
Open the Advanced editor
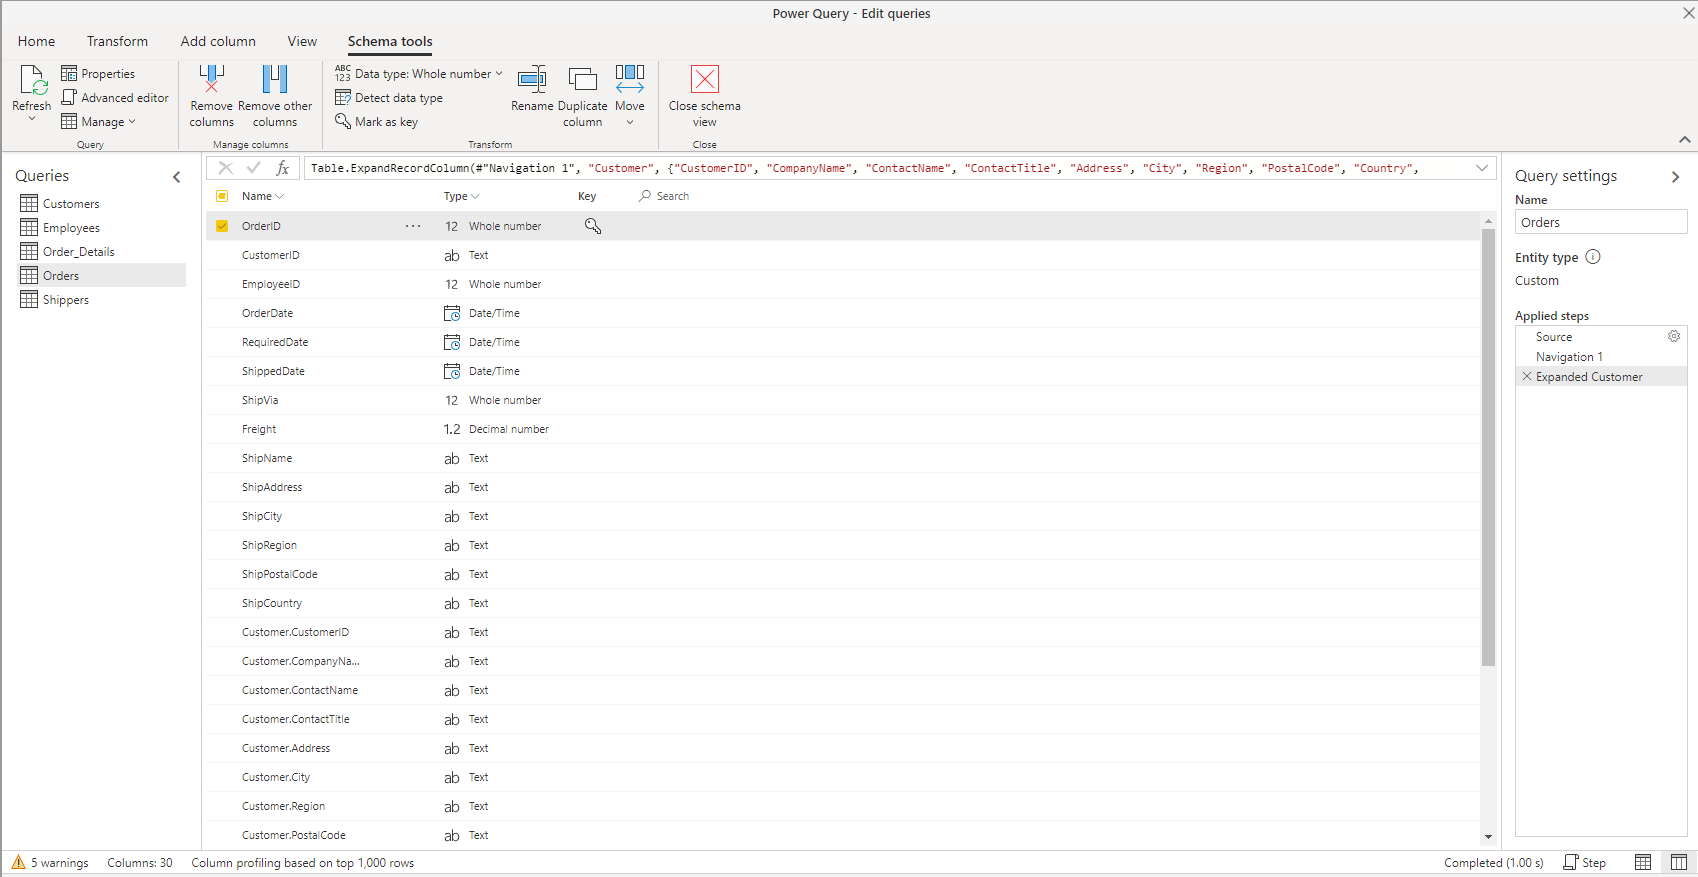115,98
